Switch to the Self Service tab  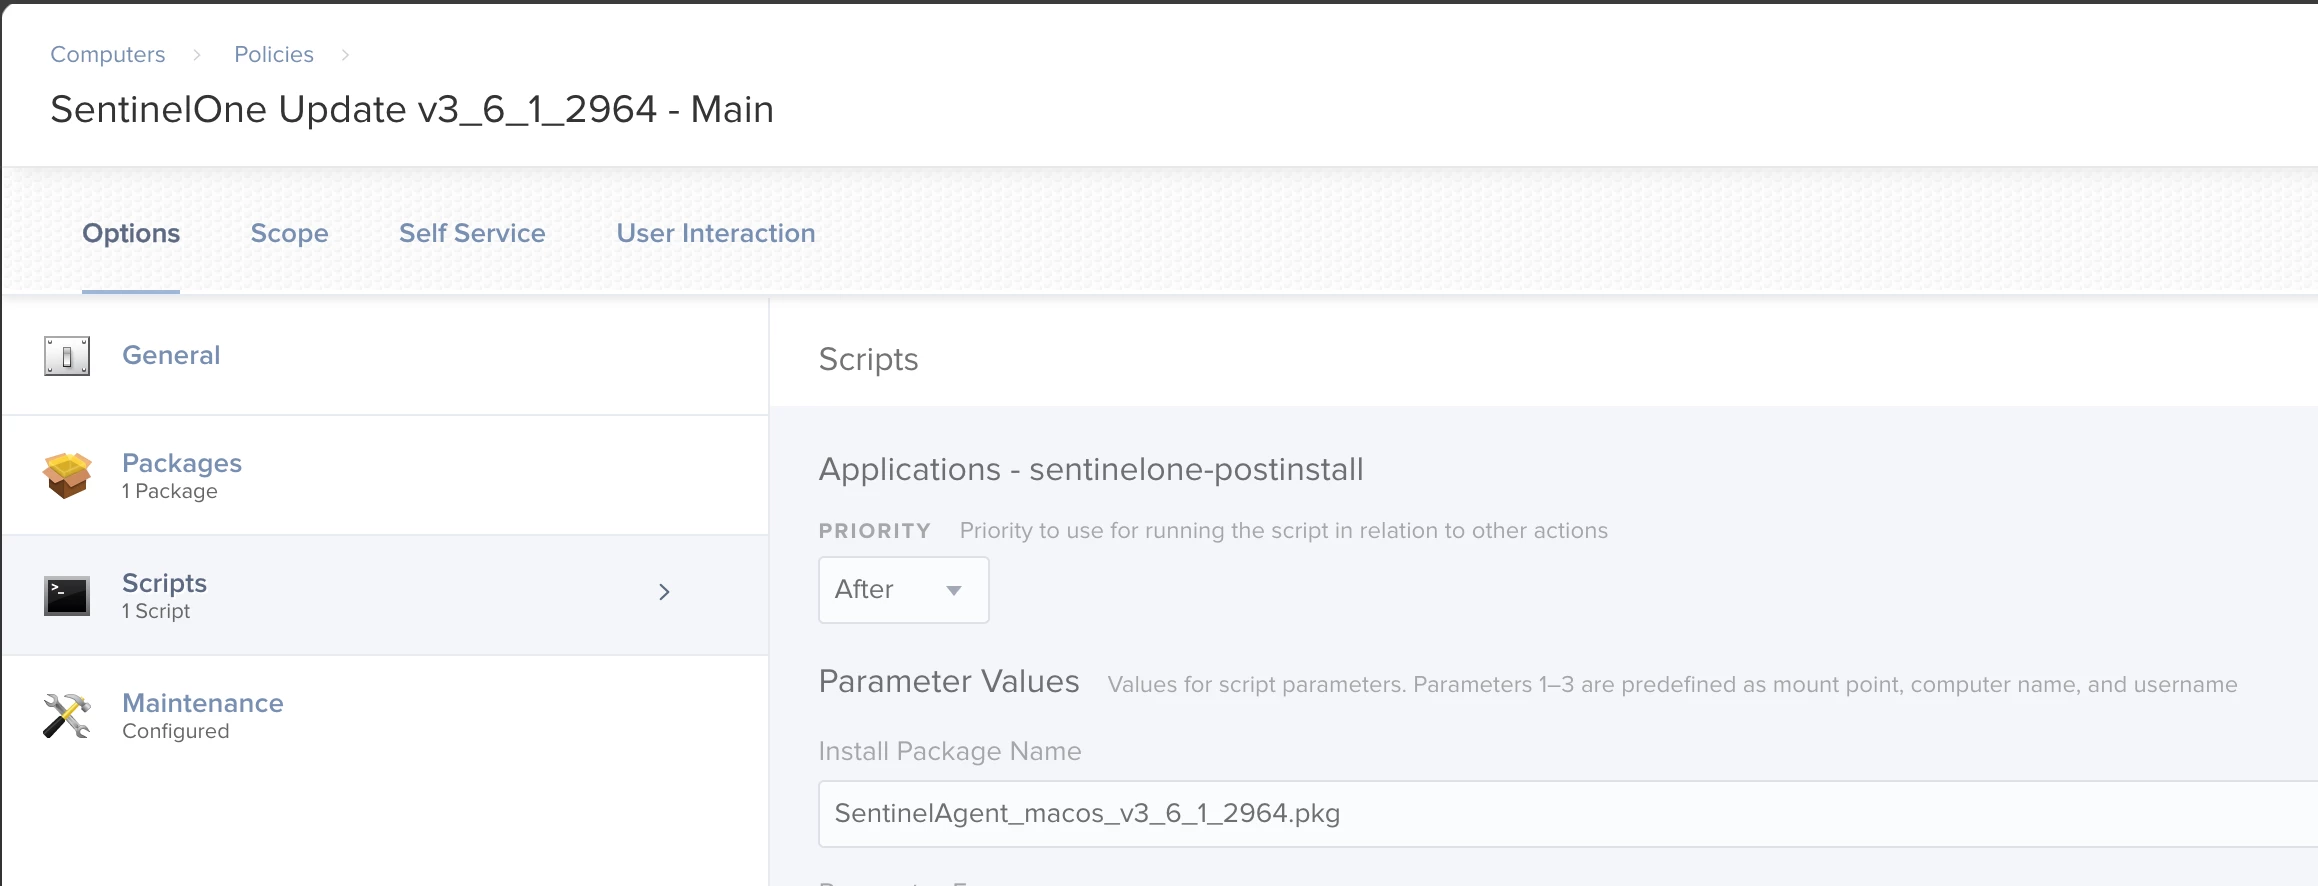[x=472, y=233]
